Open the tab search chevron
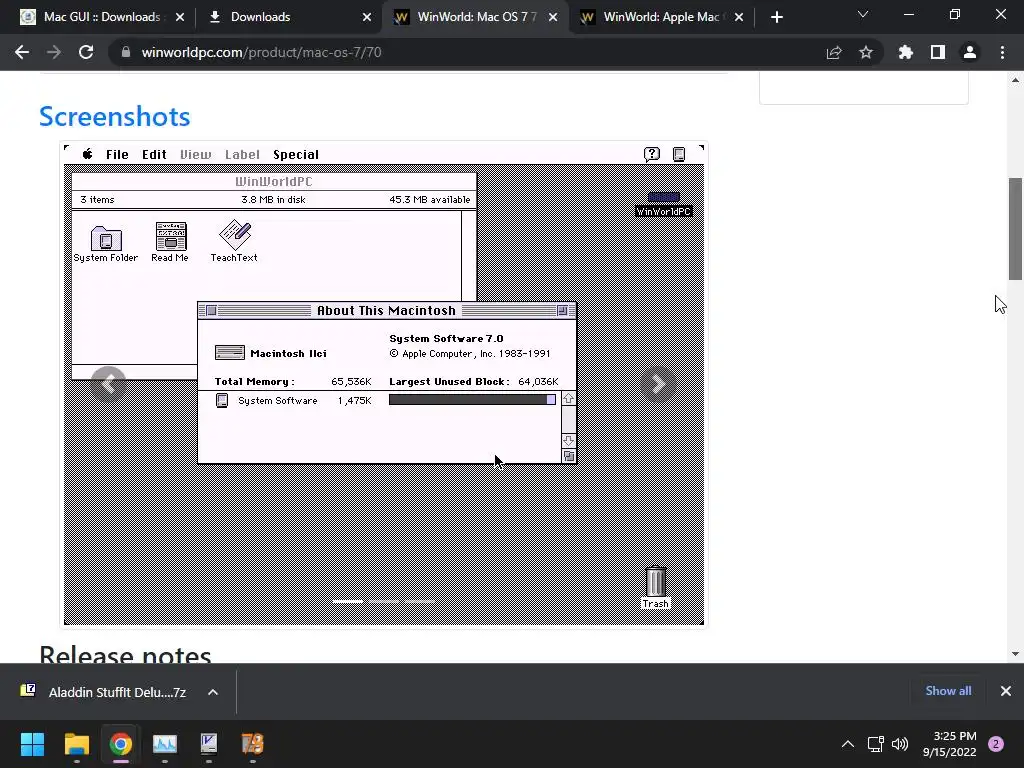 (863, 14)
